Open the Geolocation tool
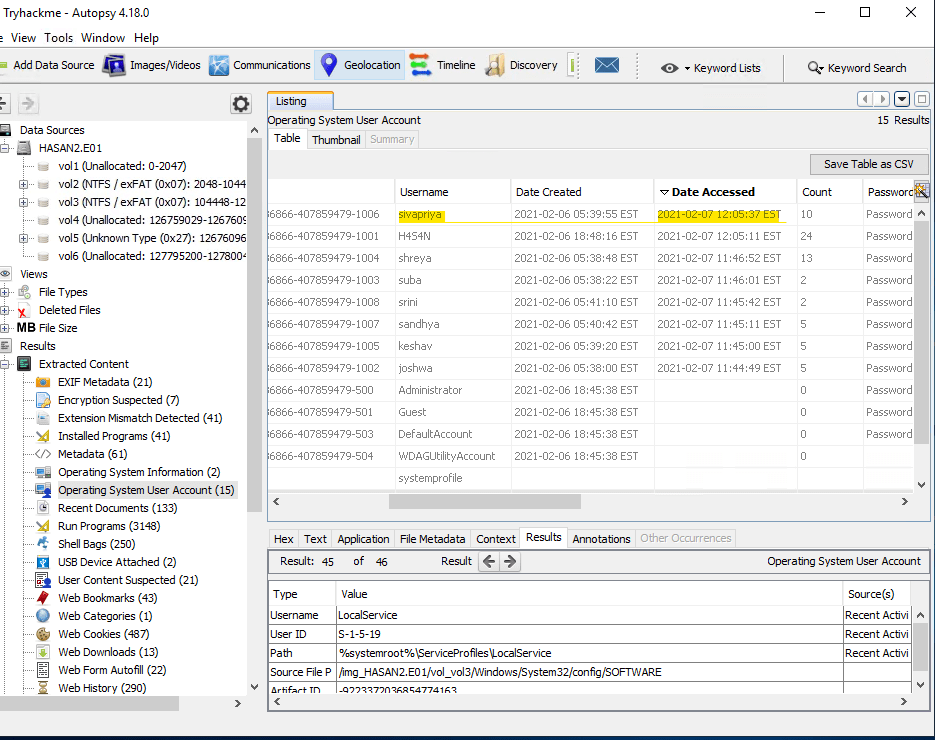The image size is (935, 740). pos(360,65)
